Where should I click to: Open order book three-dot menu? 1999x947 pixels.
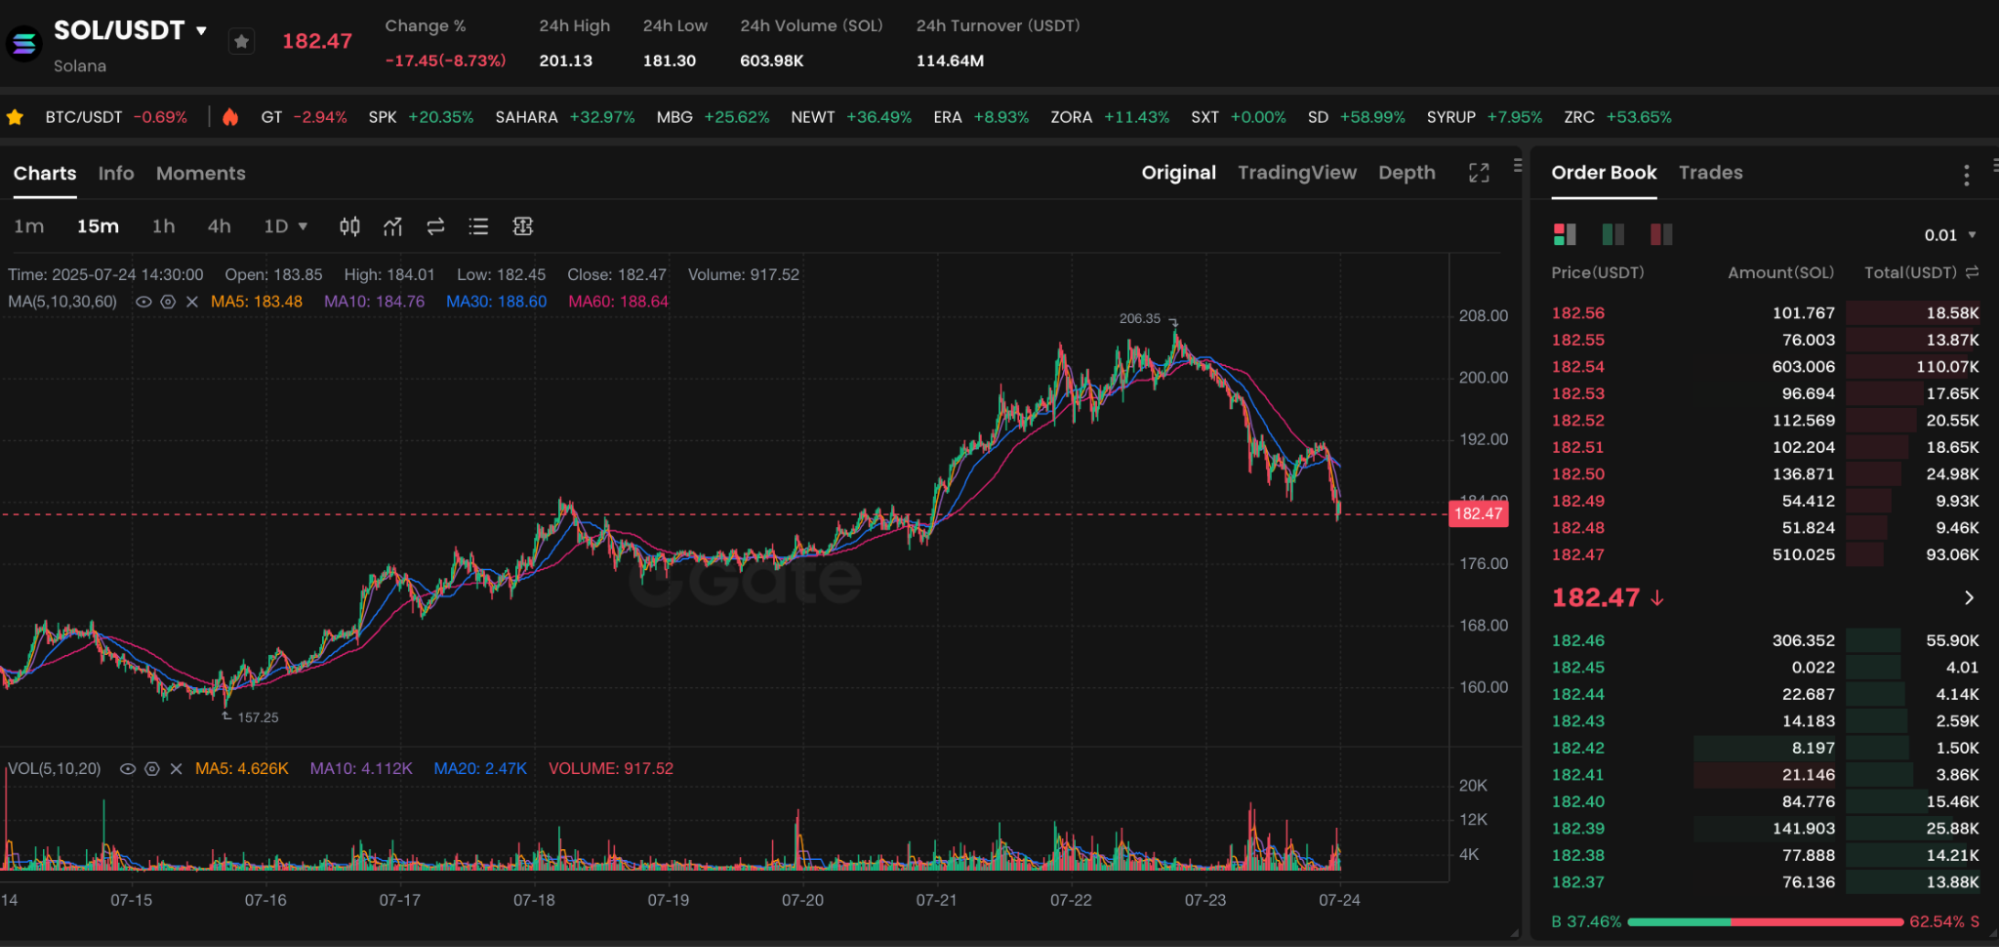point(1966,175)
